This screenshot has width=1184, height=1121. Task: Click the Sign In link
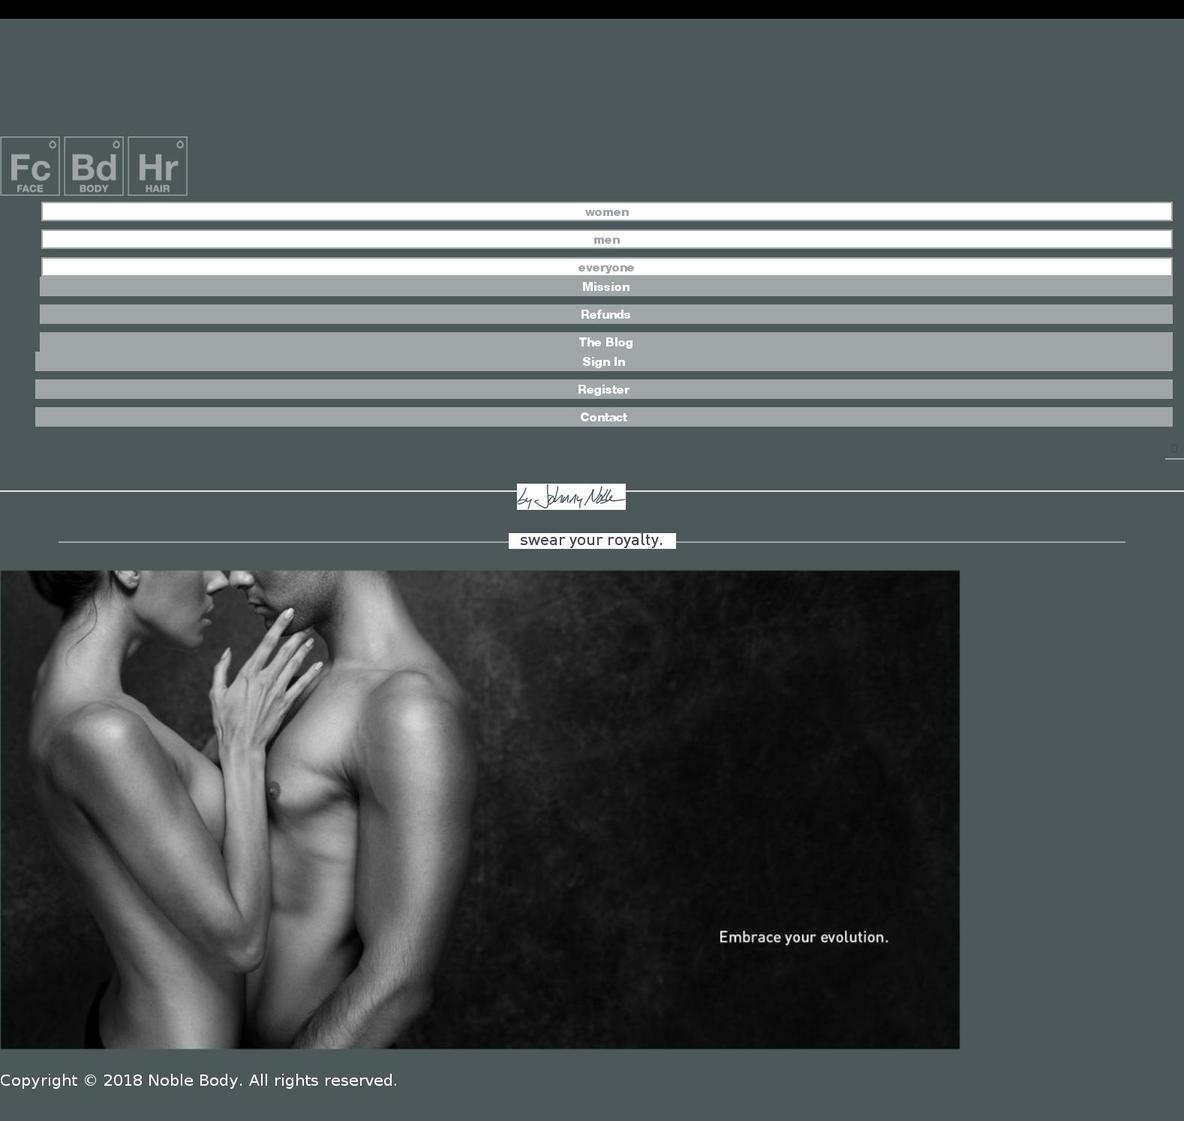coord(603,362)
